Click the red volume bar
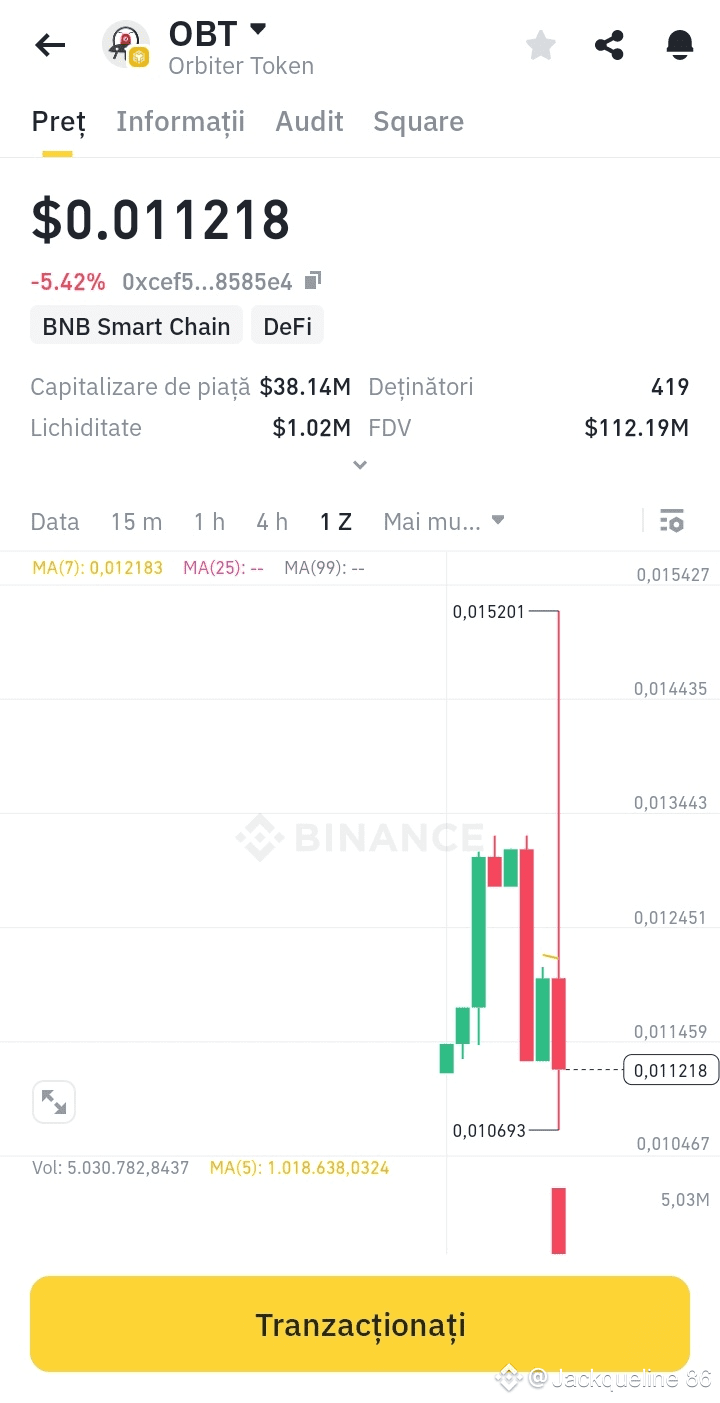720x1403 pixels. 558,1220
